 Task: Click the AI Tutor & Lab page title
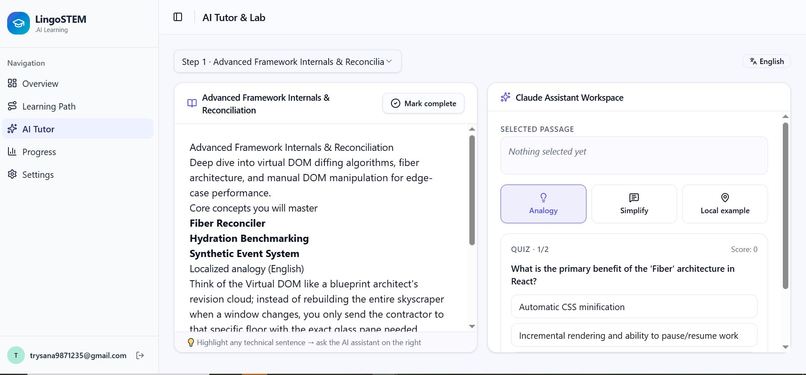tap(234, 17)
